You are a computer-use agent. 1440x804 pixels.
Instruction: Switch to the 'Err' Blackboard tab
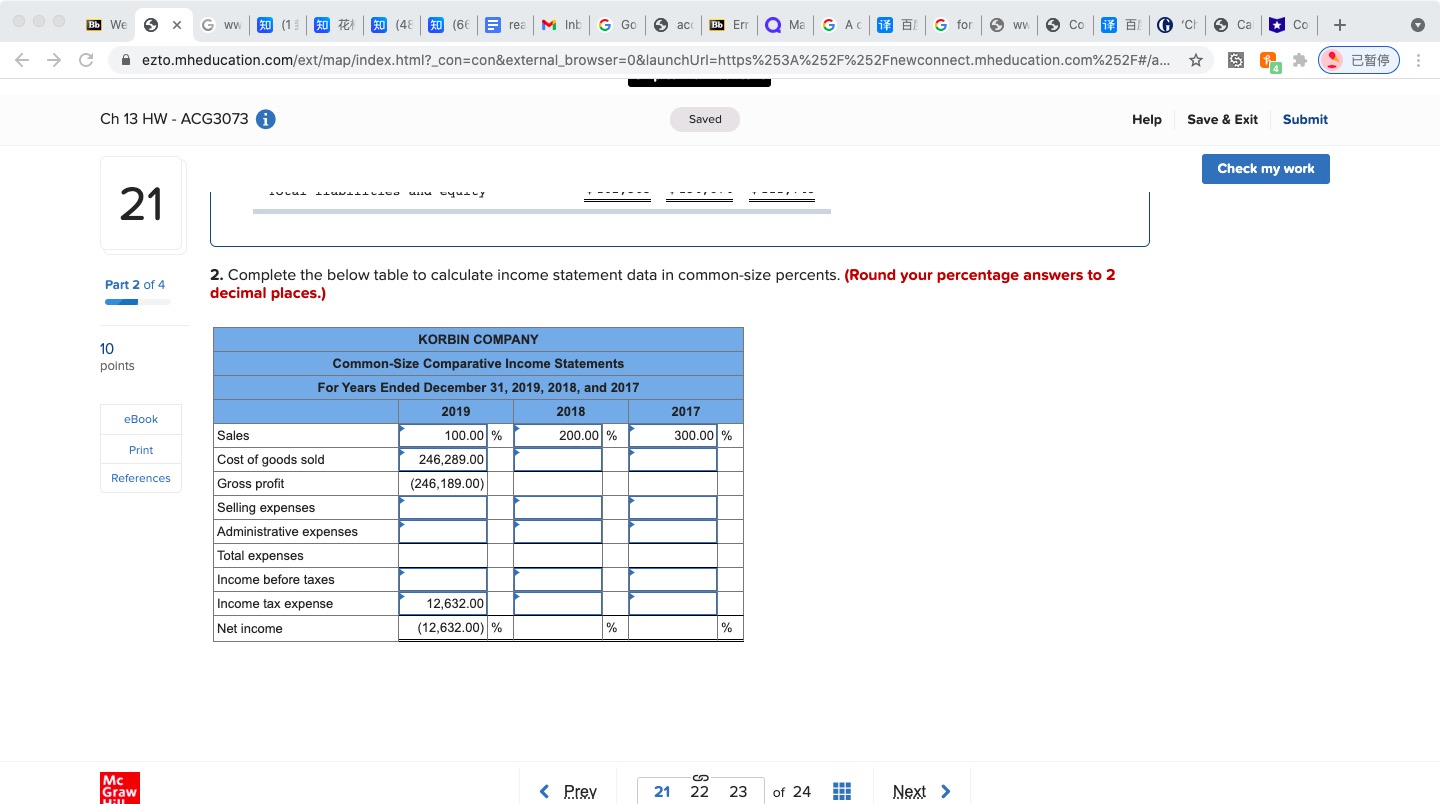click(729, 25)
